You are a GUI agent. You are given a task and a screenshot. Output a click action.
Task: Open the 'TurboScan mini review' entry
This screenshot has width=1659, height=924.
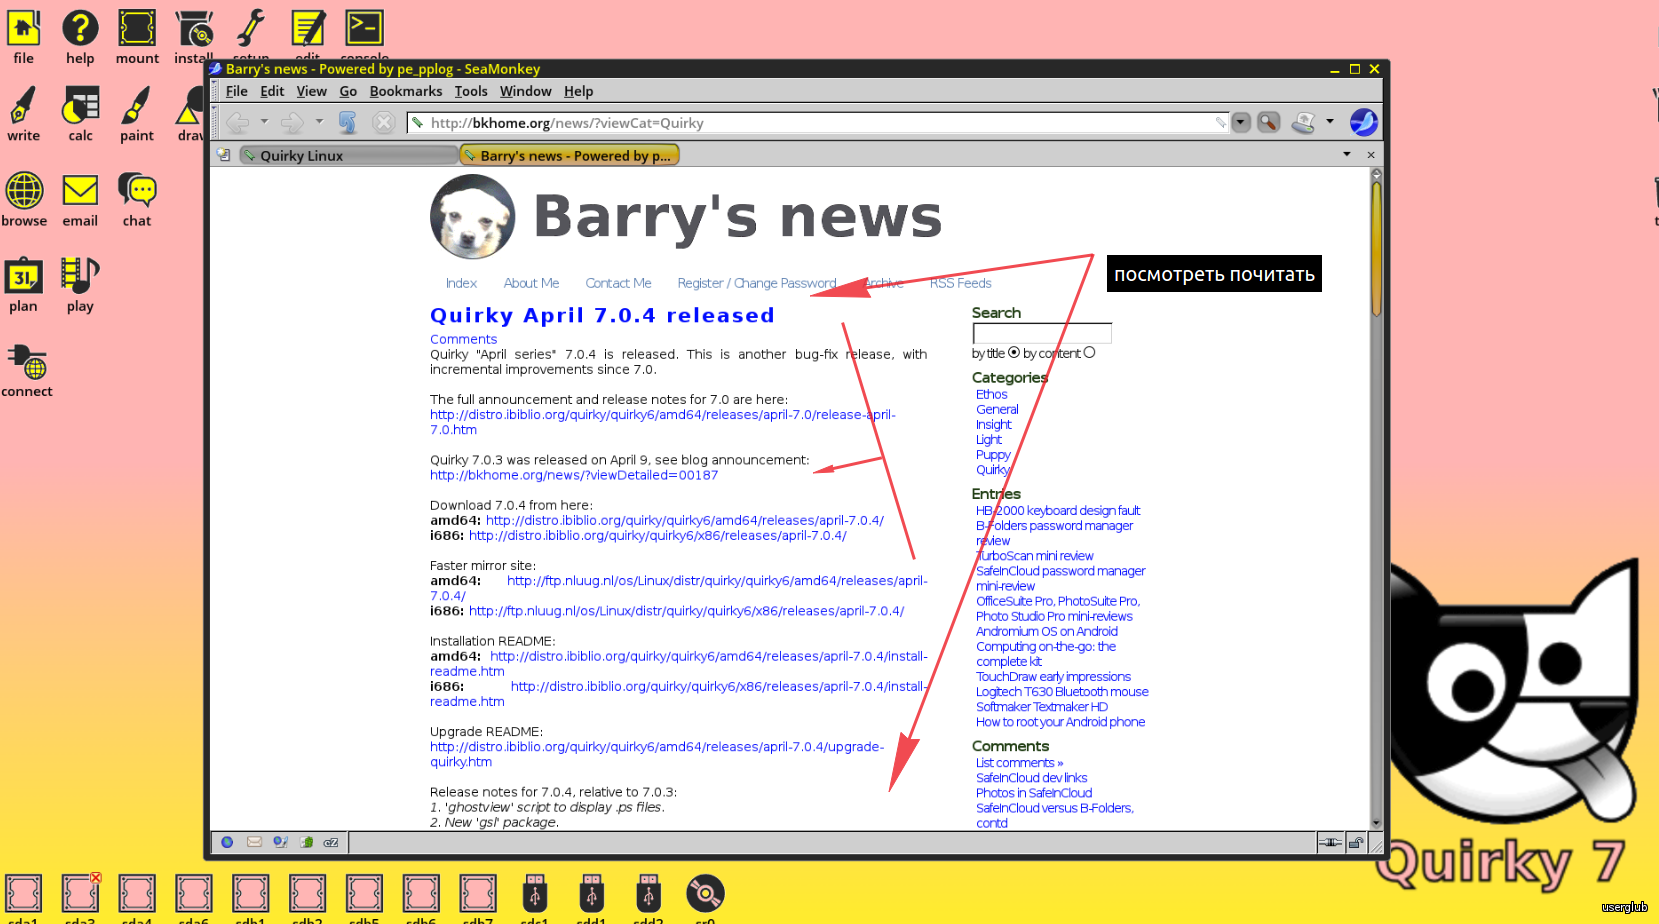click(x=1035, y=555)
